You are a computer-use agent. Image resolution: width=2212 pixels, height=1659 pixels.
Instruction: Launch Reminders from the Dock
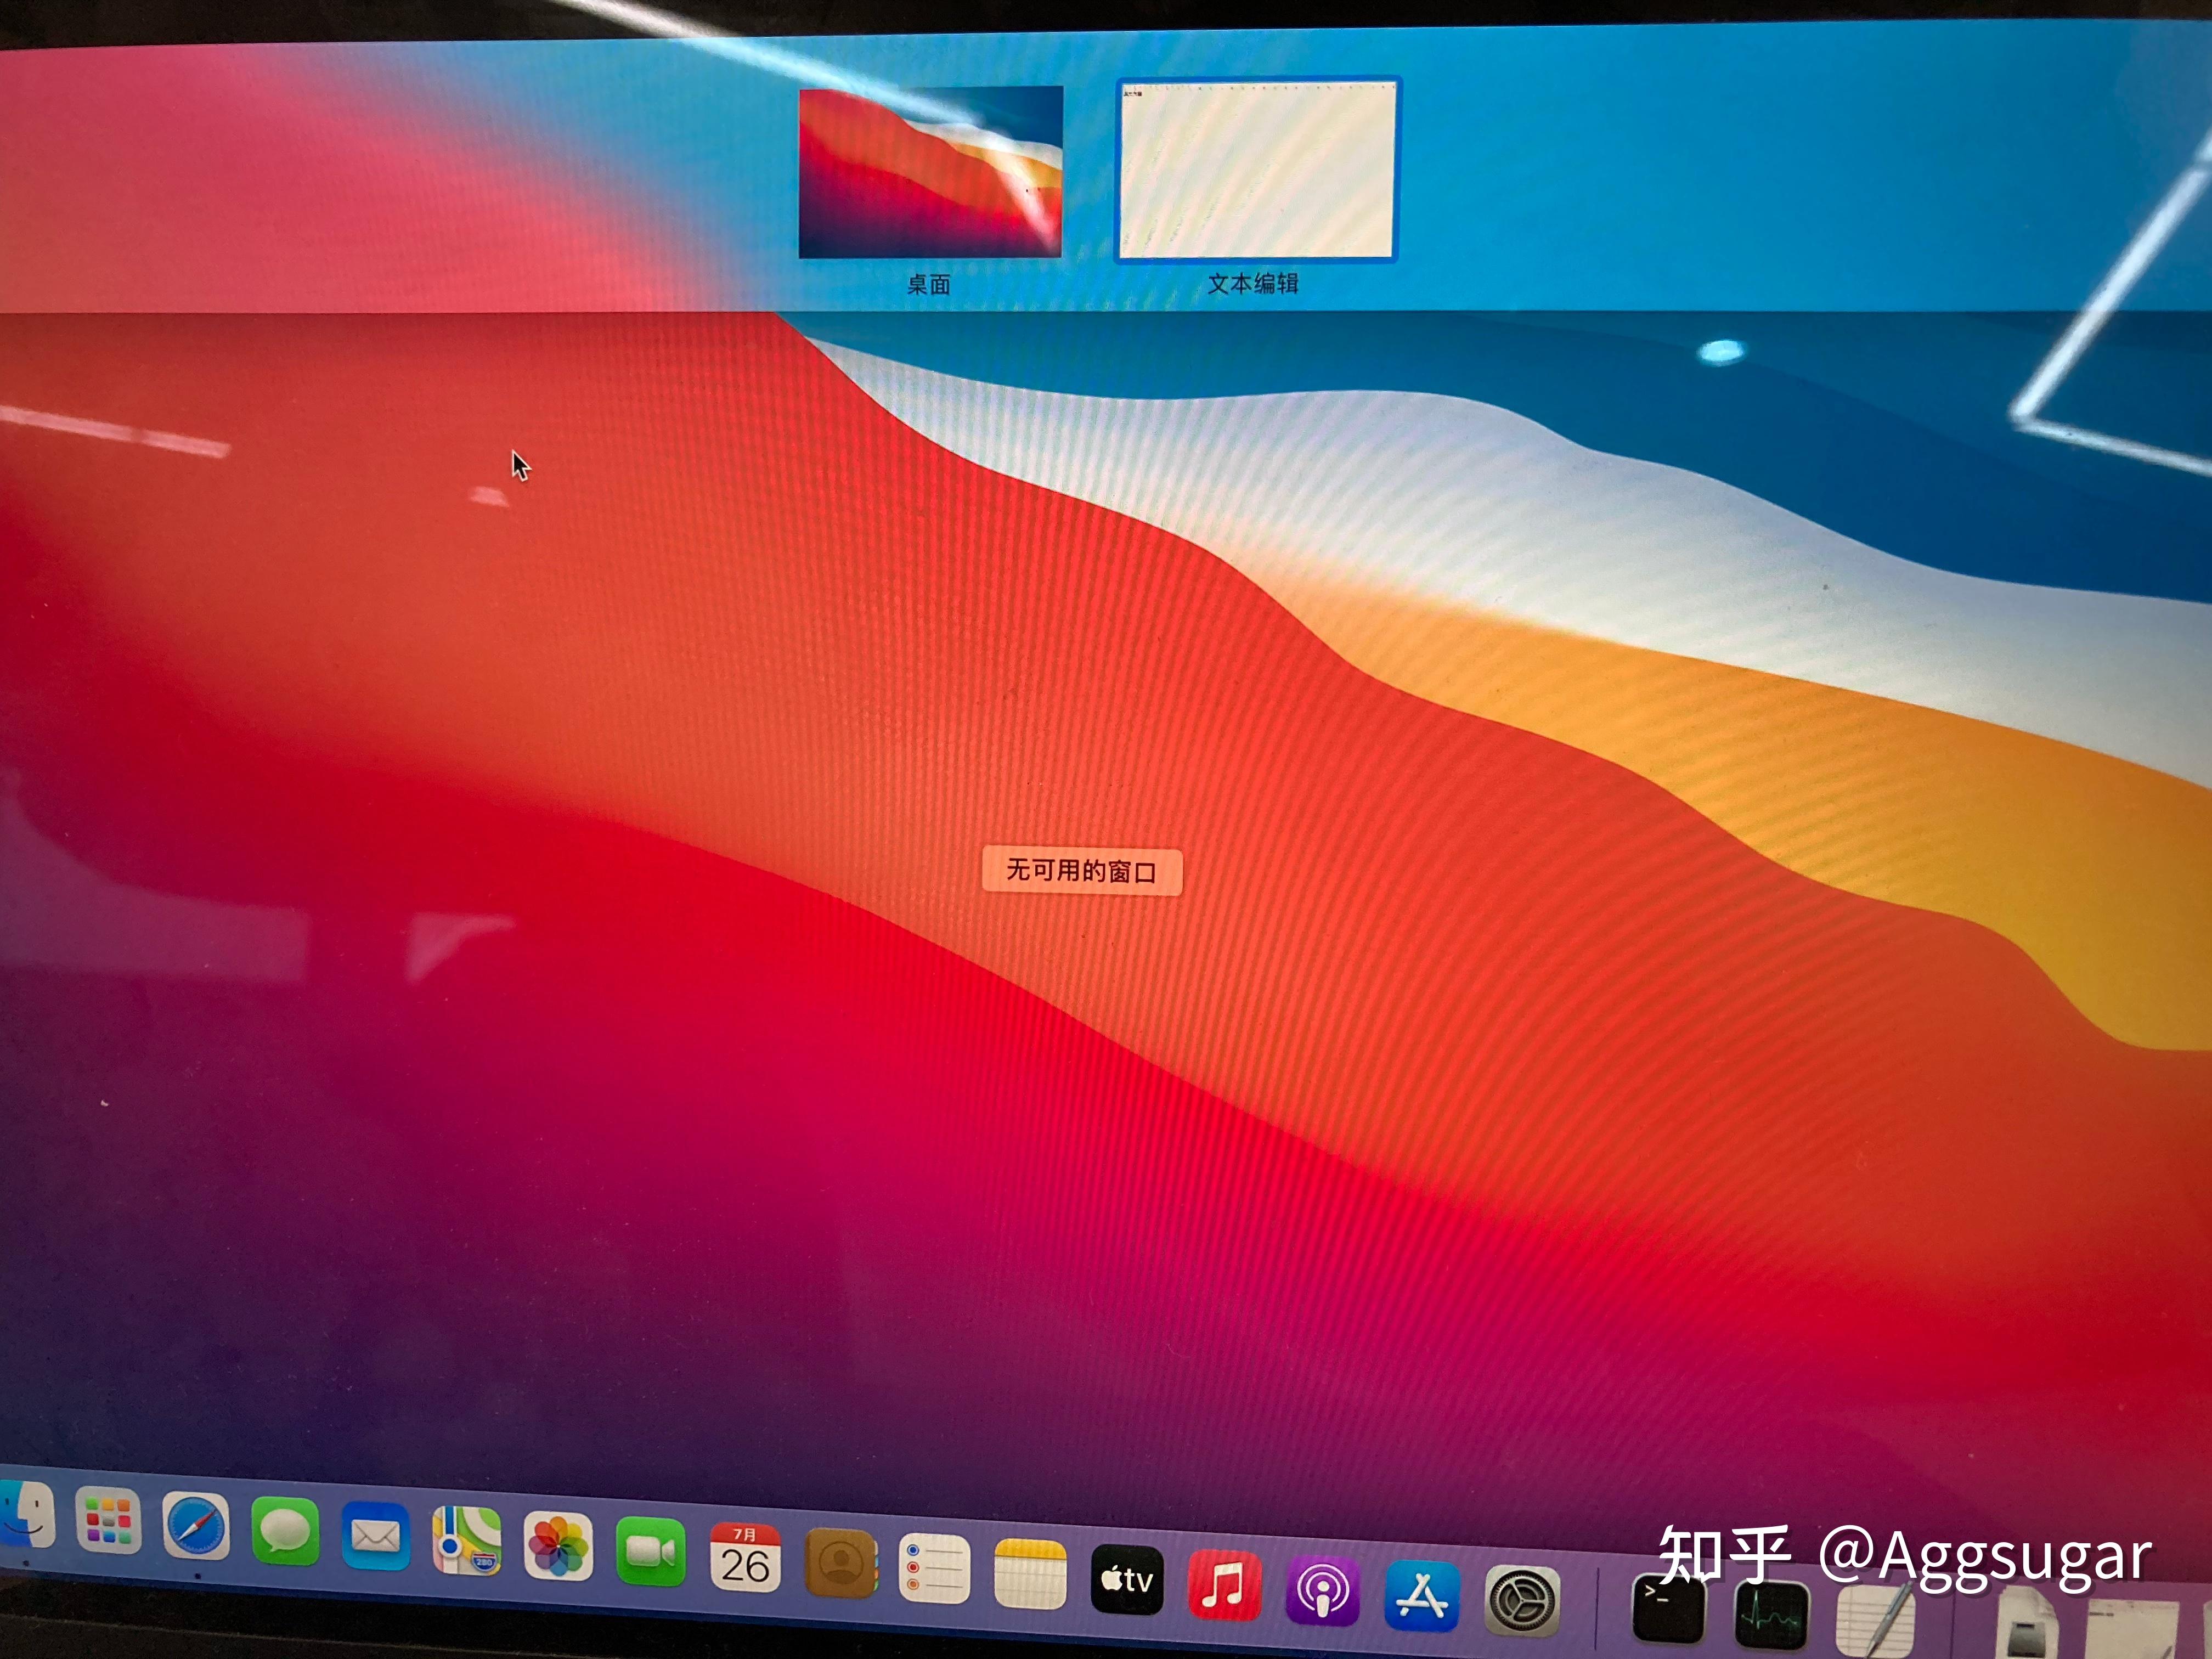934,1569
